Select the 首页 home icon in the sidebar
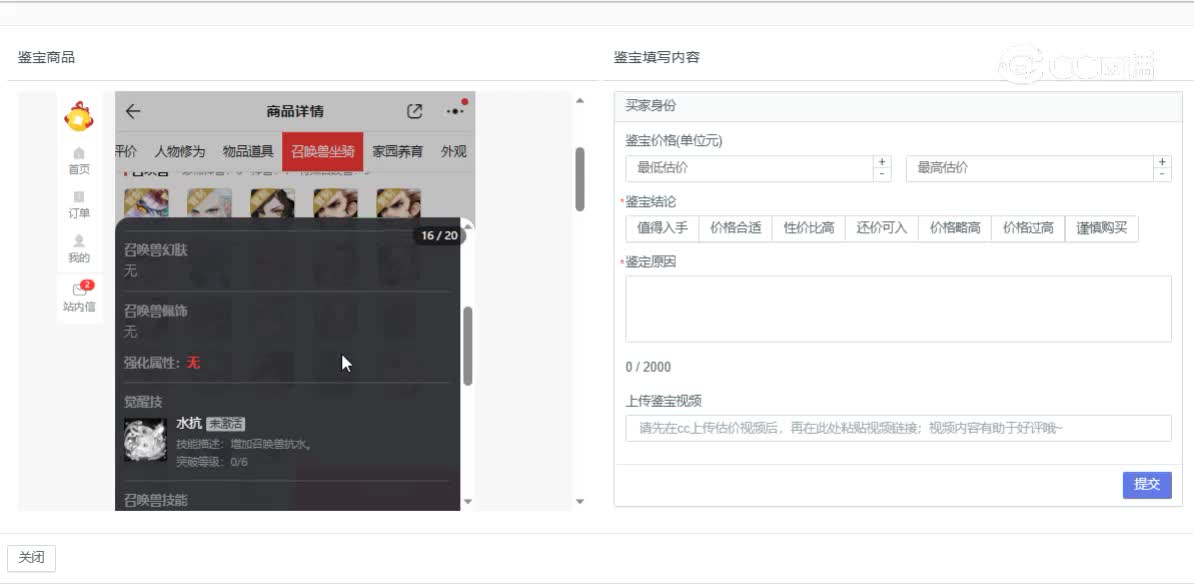This screenshot has width=1194, height=584. 78,161
